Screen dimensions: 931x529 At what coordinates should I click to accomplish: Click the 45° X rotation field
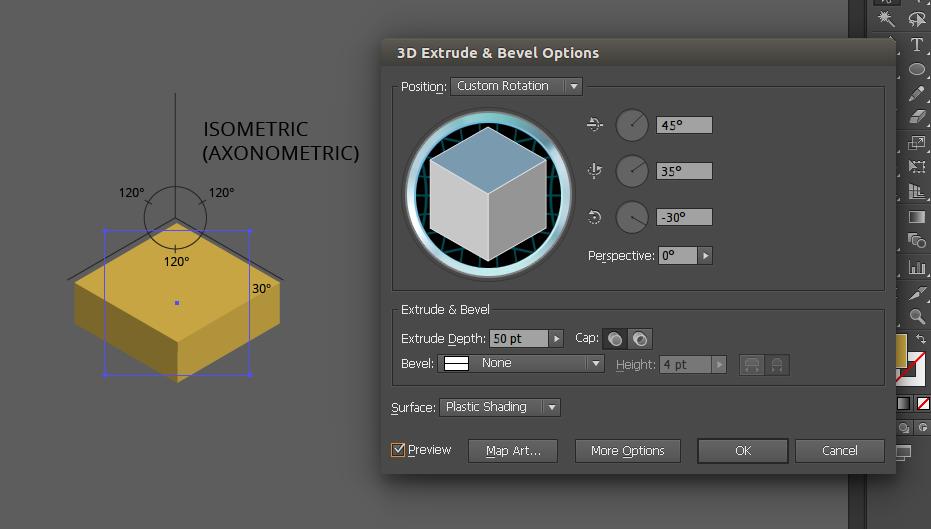coord(684,125)
